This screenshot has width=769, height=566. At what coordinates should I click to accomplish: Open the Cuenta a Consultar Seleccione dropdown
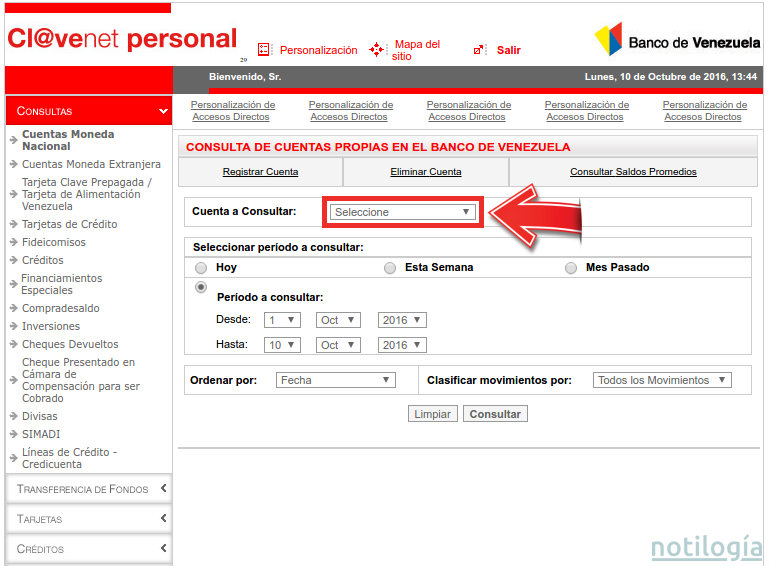(403, 212)
